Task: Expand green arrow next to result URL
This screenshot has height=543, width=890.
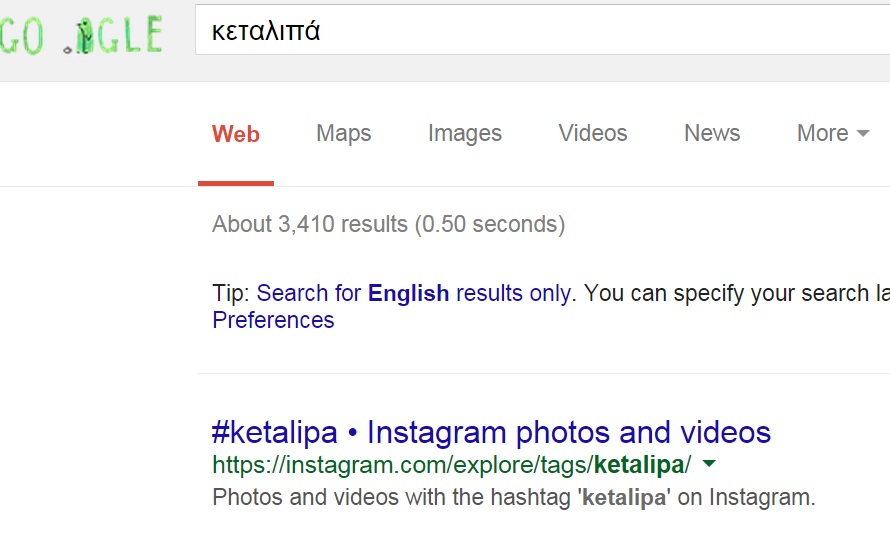Action: coord(709,464)
